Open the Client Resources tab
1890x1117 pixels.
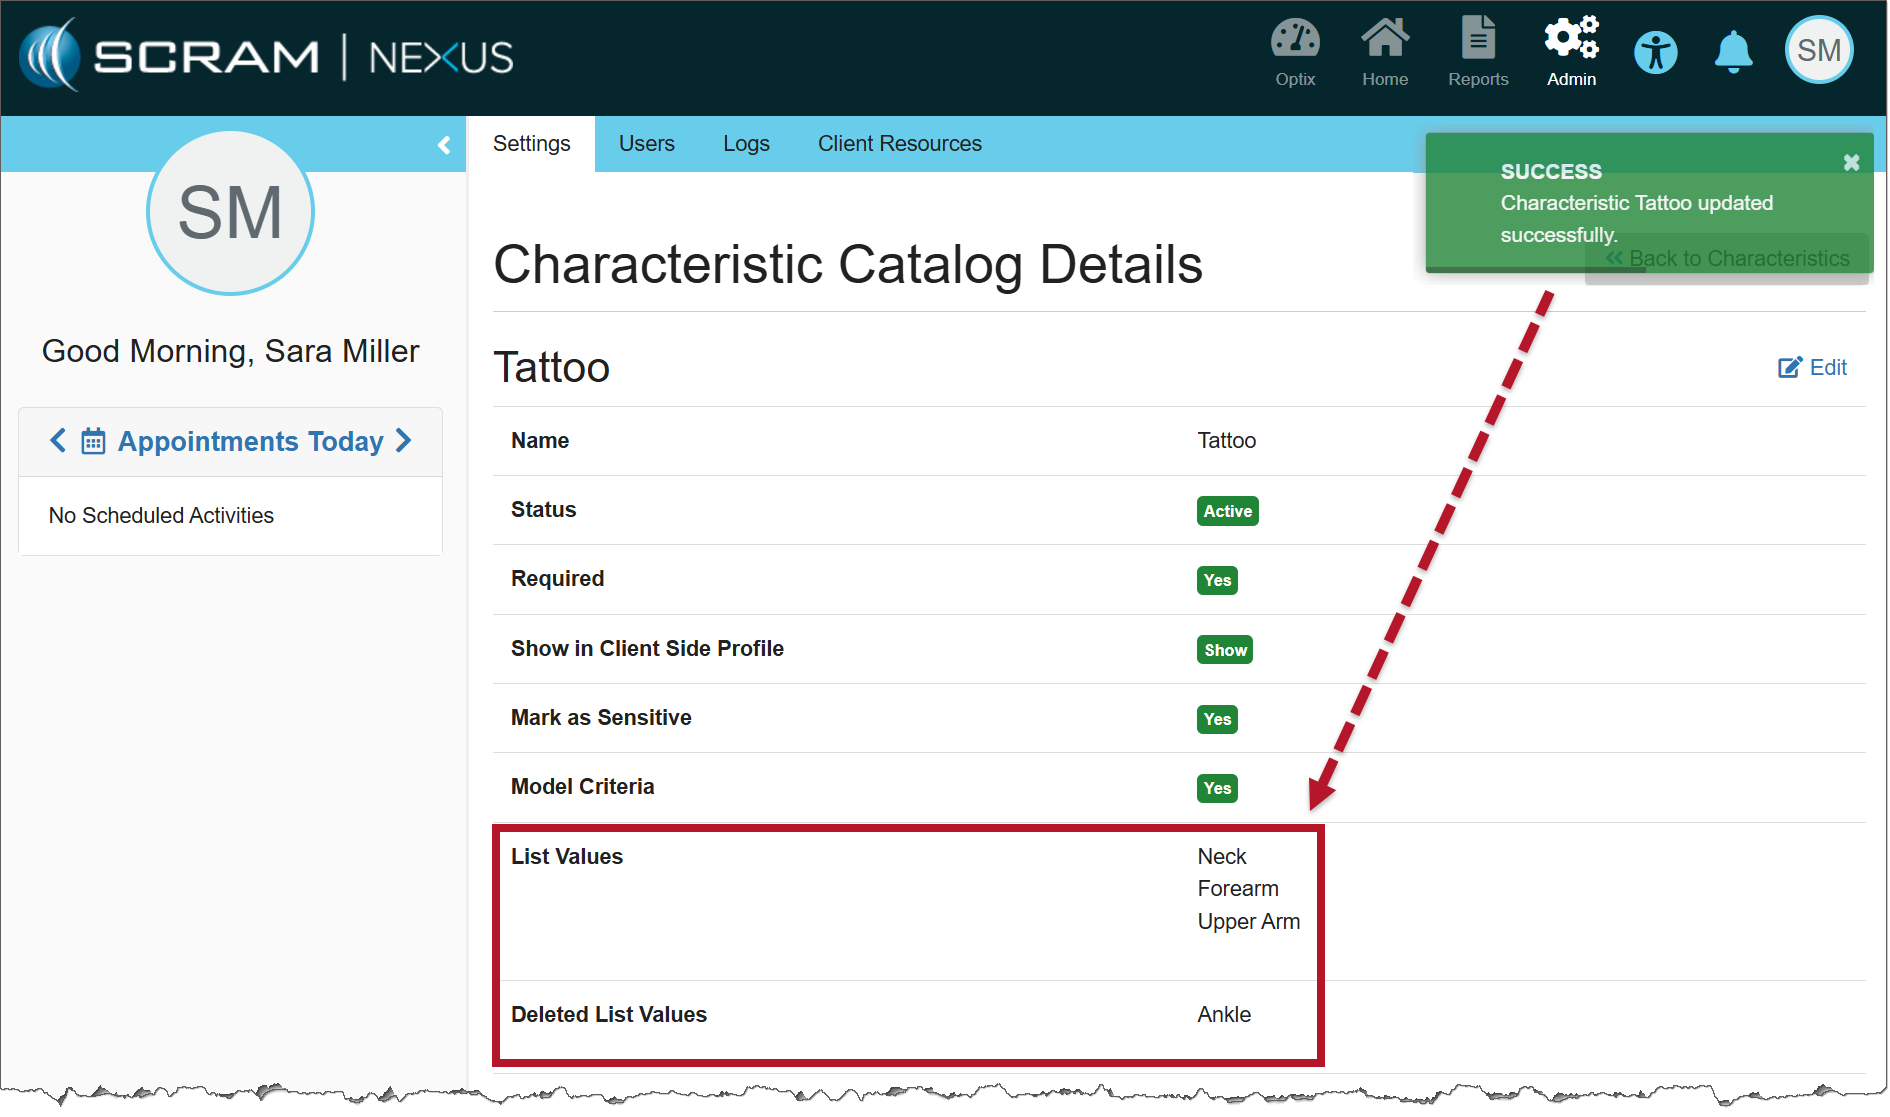click(899, 144)
